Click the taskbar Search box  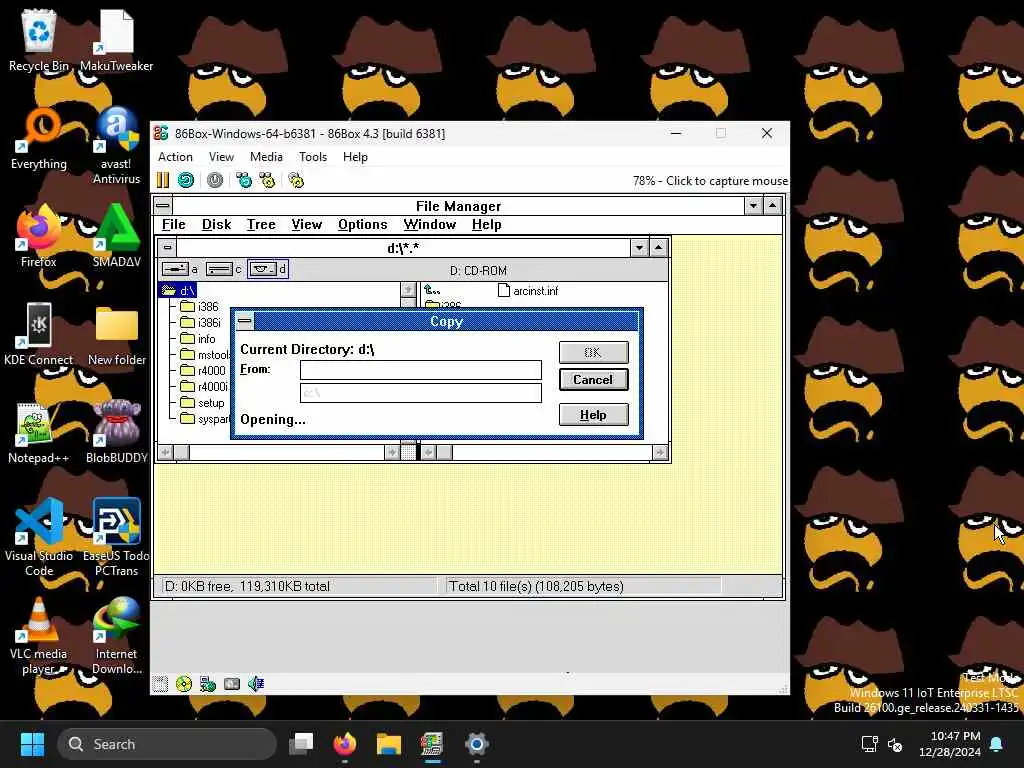tap(167, 744)
